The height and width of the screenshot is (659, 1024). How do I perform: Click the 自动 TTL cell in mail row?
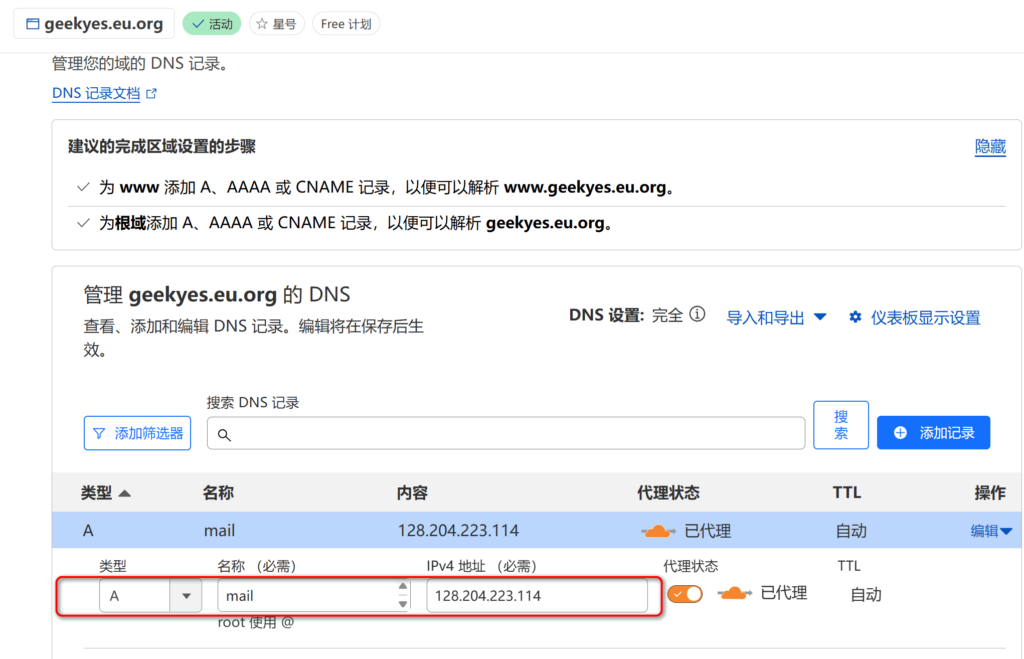point(851,531)
